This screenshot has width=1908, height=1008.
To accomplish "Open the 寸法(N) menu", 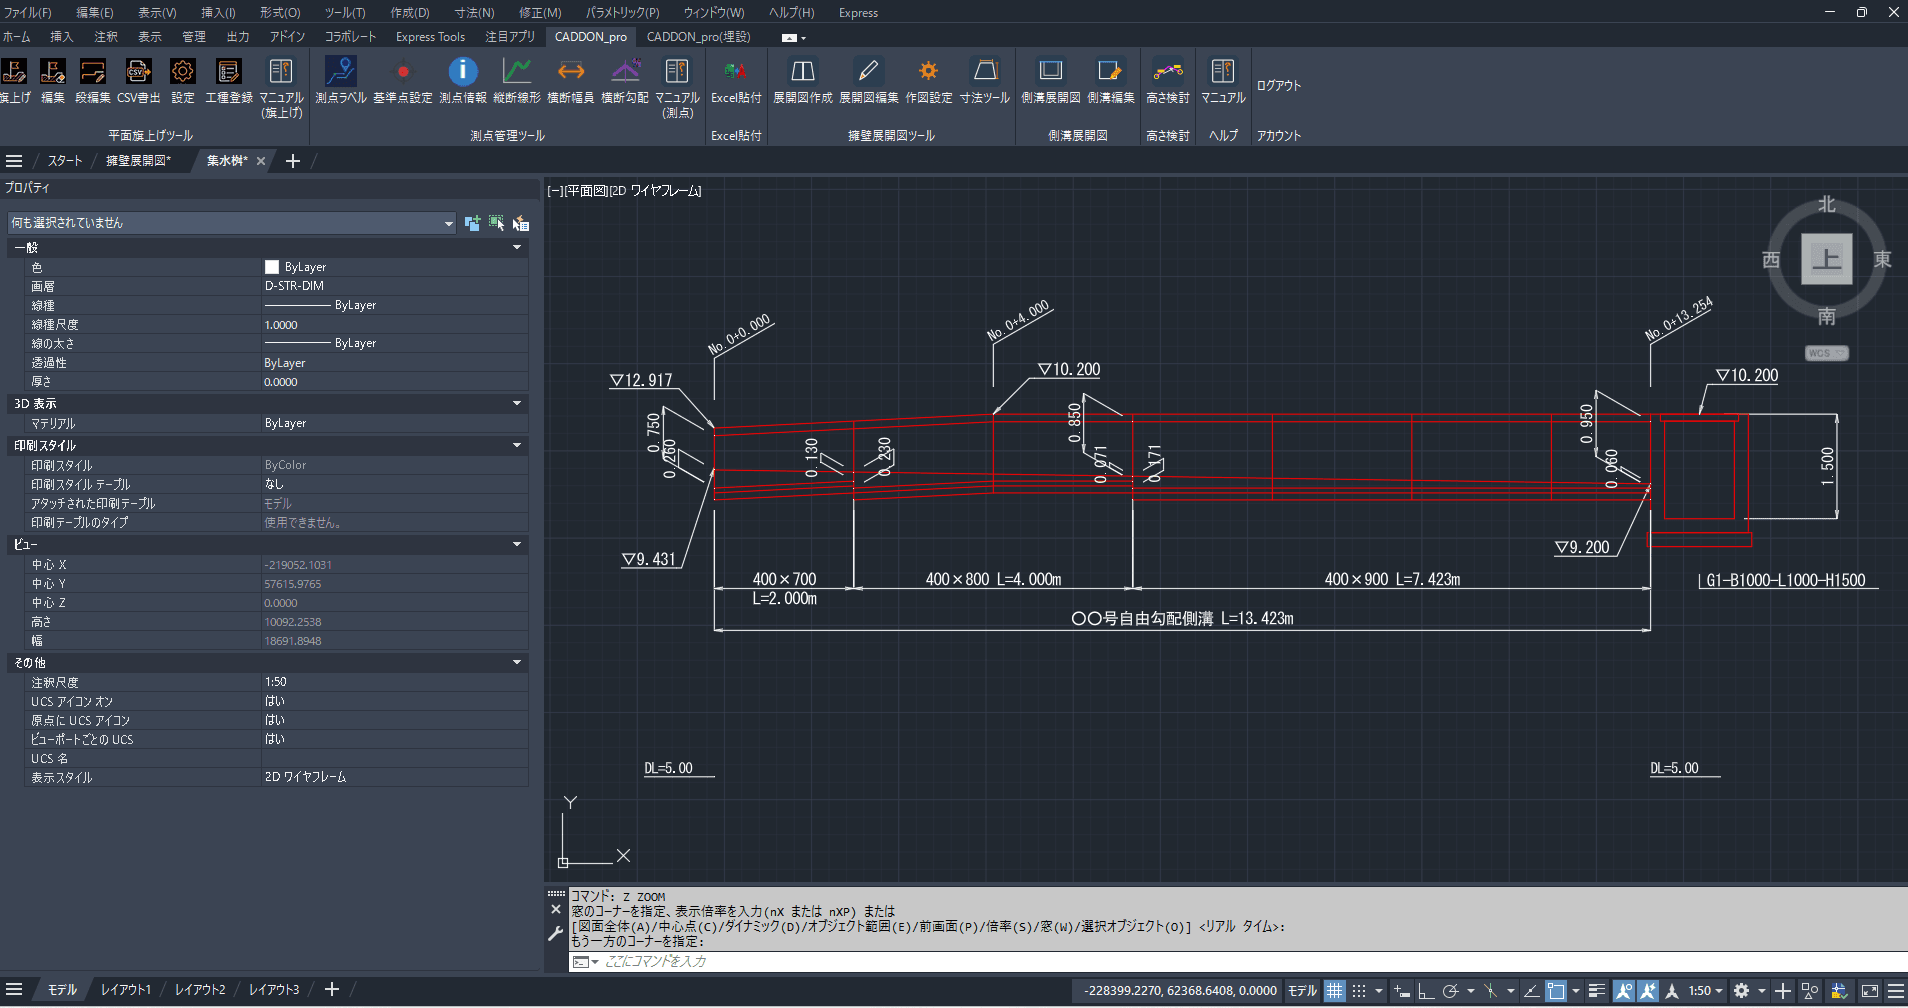I will coord(474,12).
